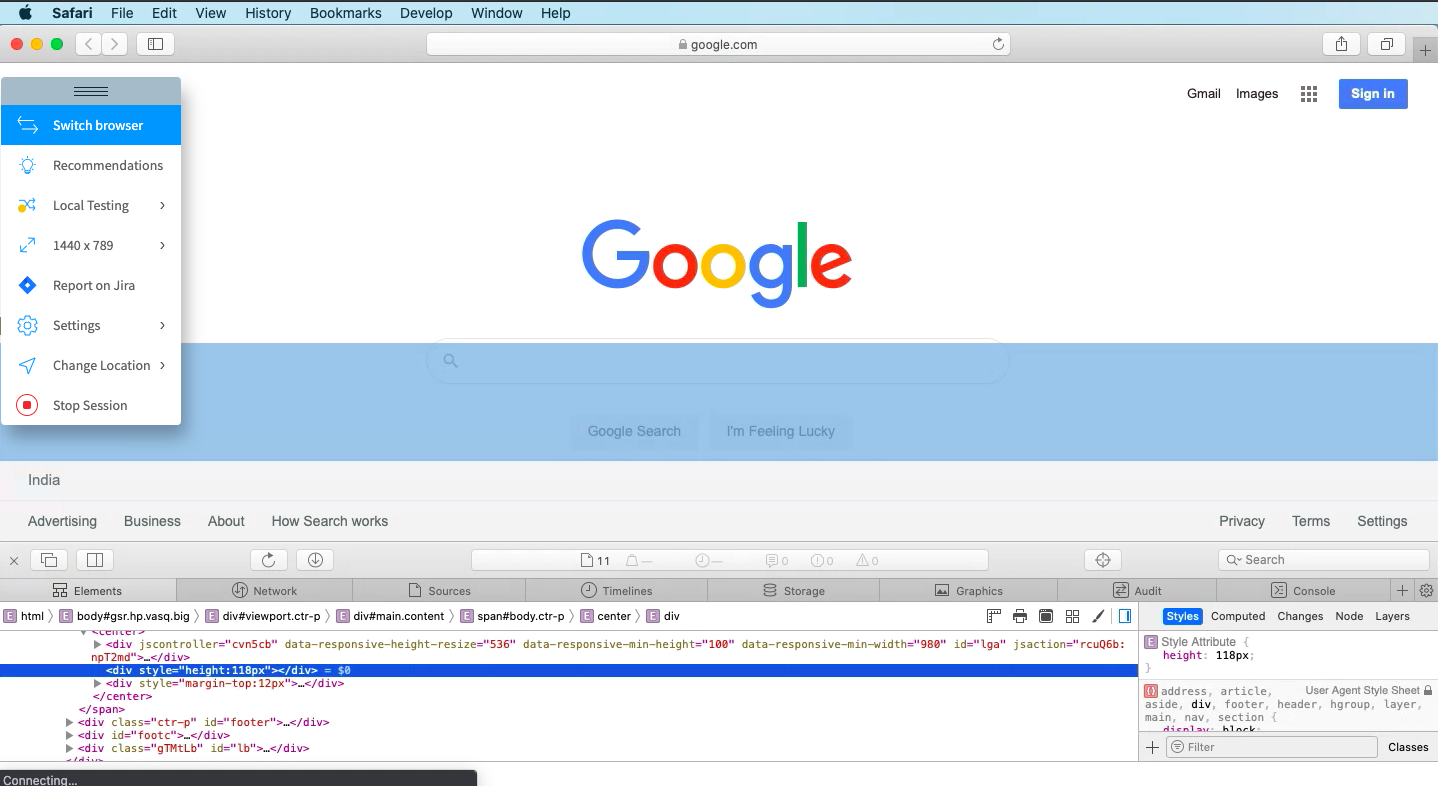Click the download web archive icon
The width and height of the screenshot is (1438, 786).
pyautogui.click(x=315, y=560)
